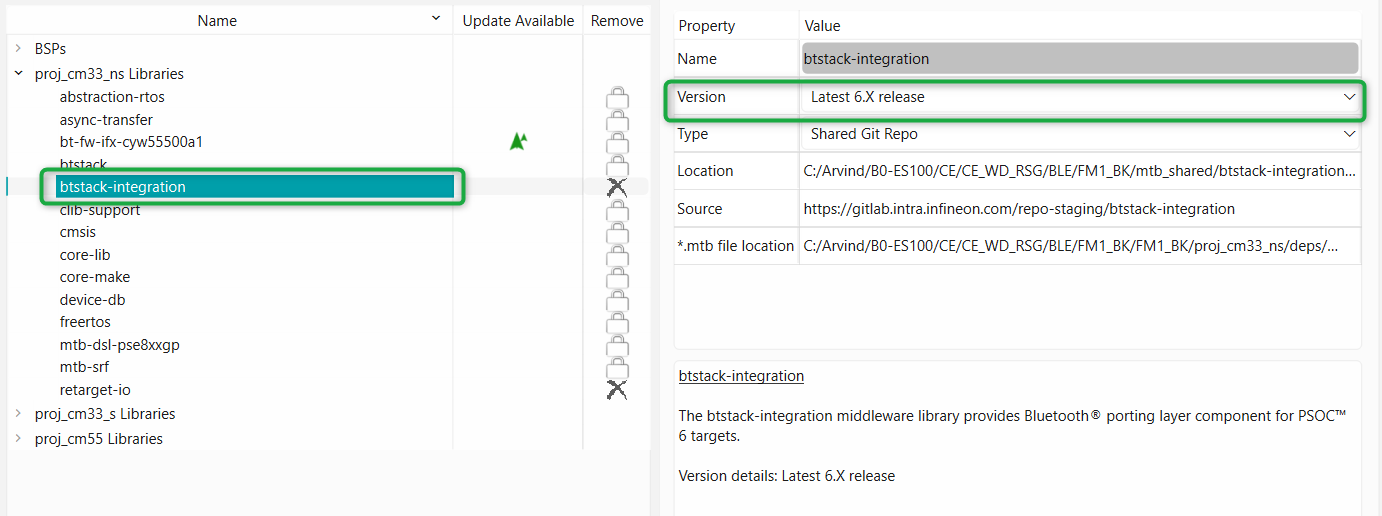Screen dimensions: 1382x516
Task: Click lock icon in freertos row
Action: 617,323
